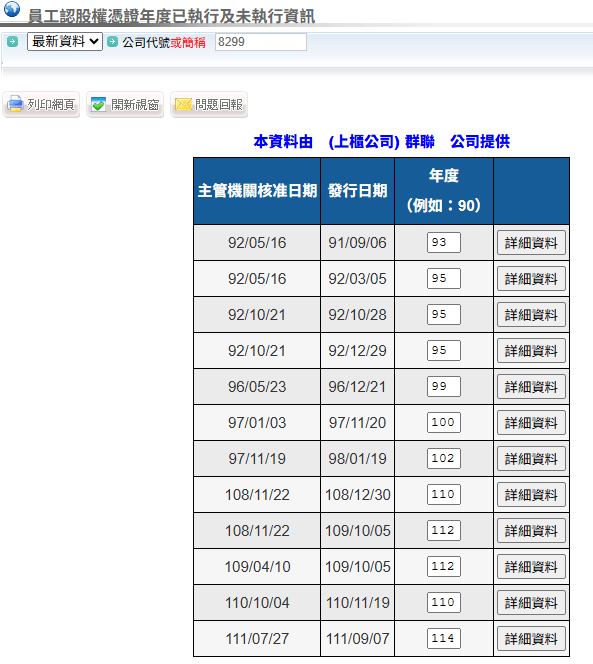This screenshot has width=593, height=664.
Task: Click the blue globe icon beside page title
Action: pos(11,8)
